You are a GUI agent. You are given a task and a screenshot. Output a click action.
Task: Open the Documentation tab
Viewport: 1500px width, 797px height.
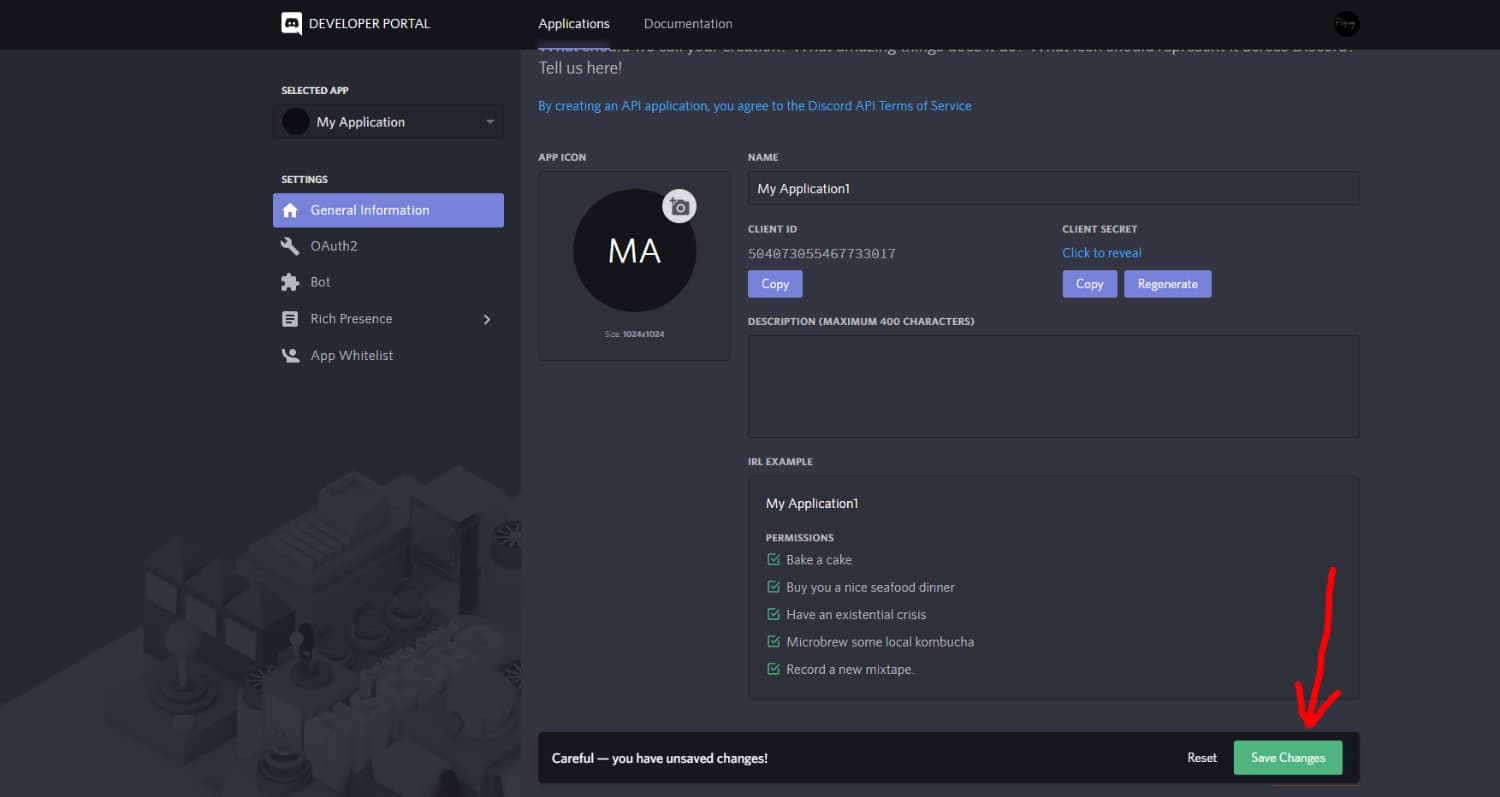pos(688,24)
